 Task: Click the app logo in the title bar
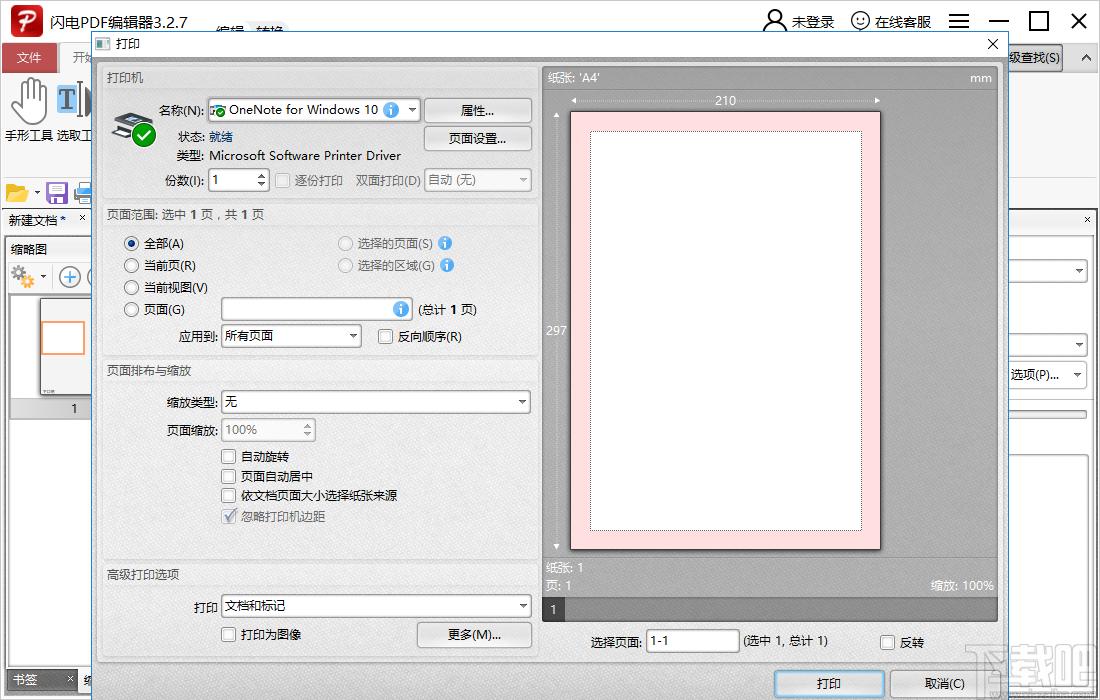point(27,21)
